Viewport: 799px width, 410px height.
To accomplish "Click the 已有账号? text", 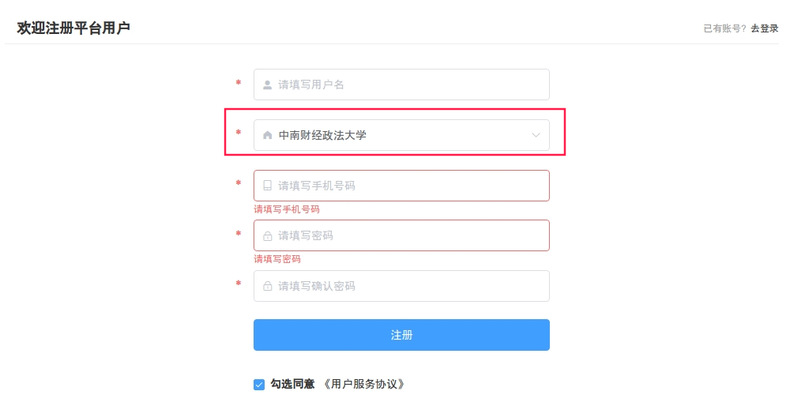I will [725, 29].
